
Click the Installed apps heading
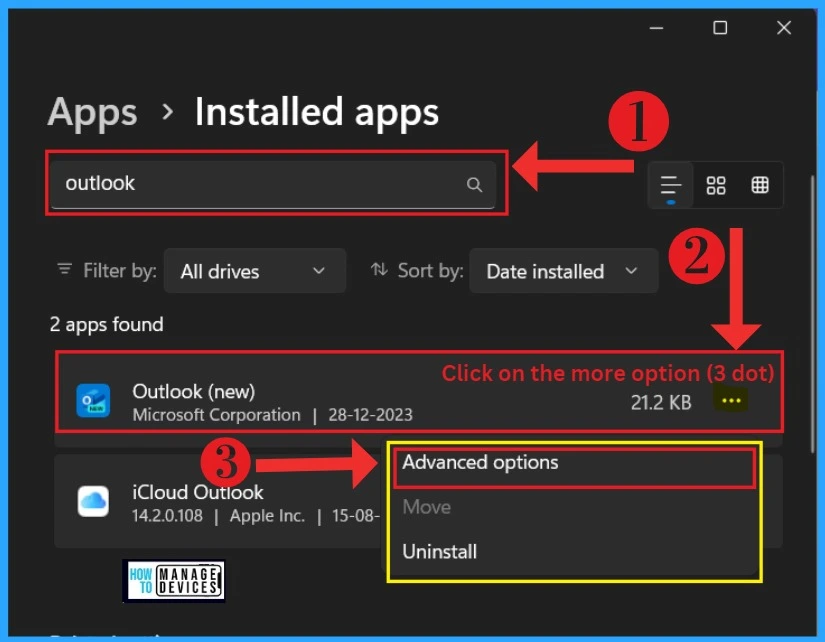317,112
